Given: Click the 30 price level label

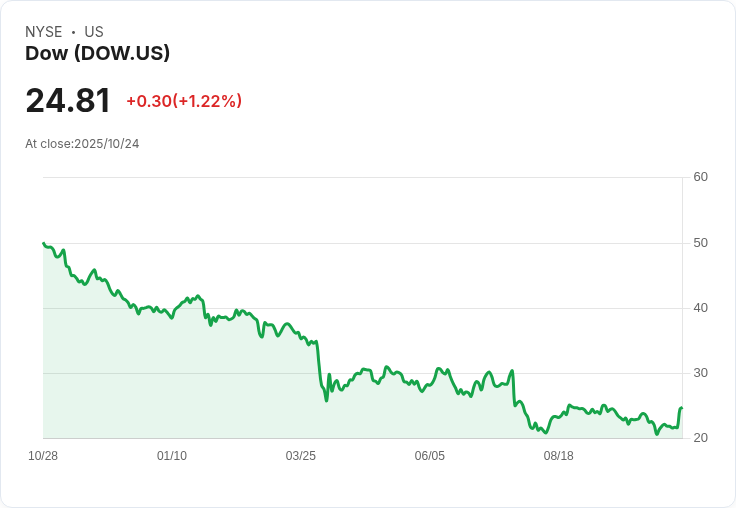Looking at the screenshot, I should tap(701, 373).
